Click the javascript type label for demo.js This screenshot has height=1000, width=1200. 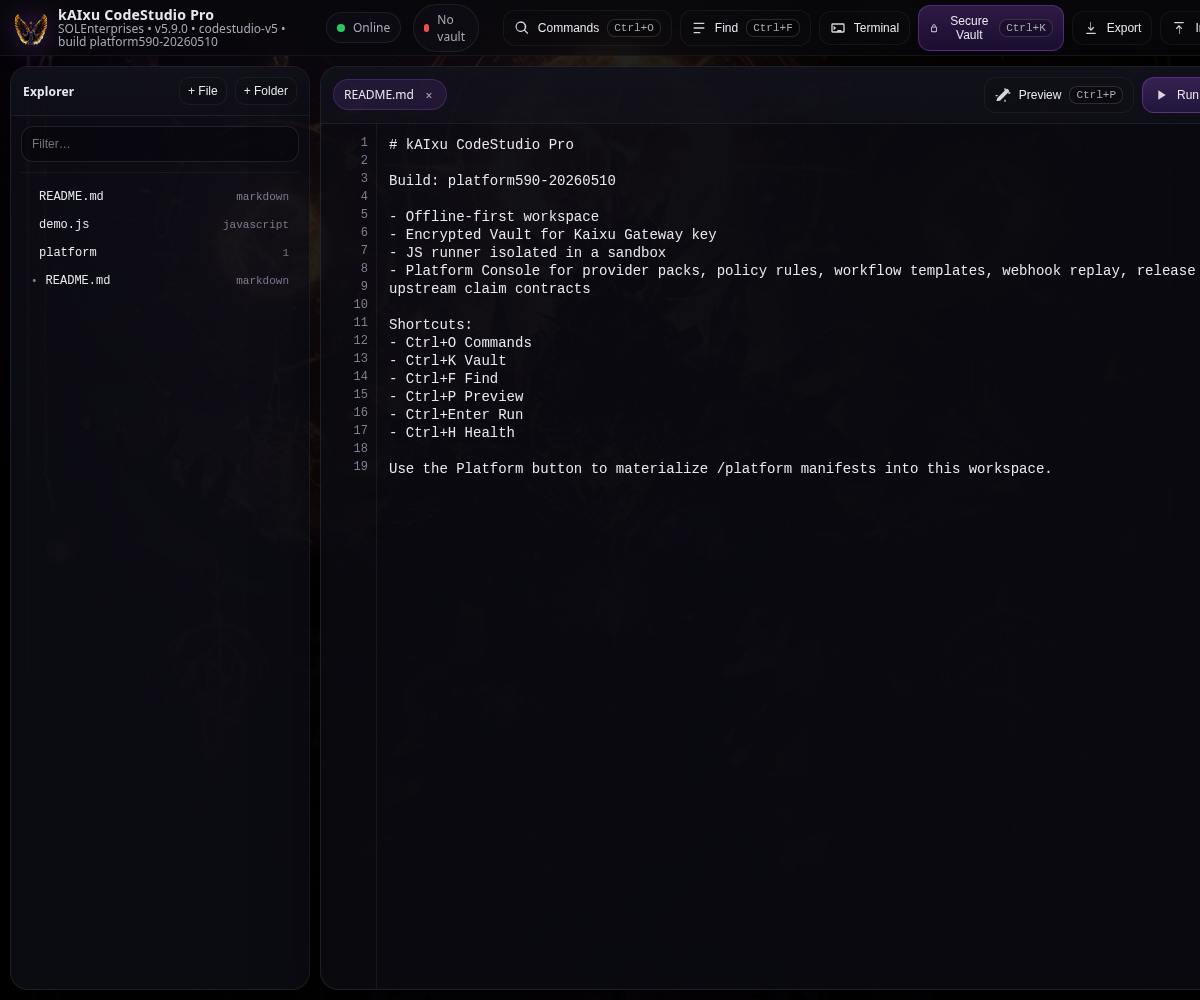[x=256, y=225]
